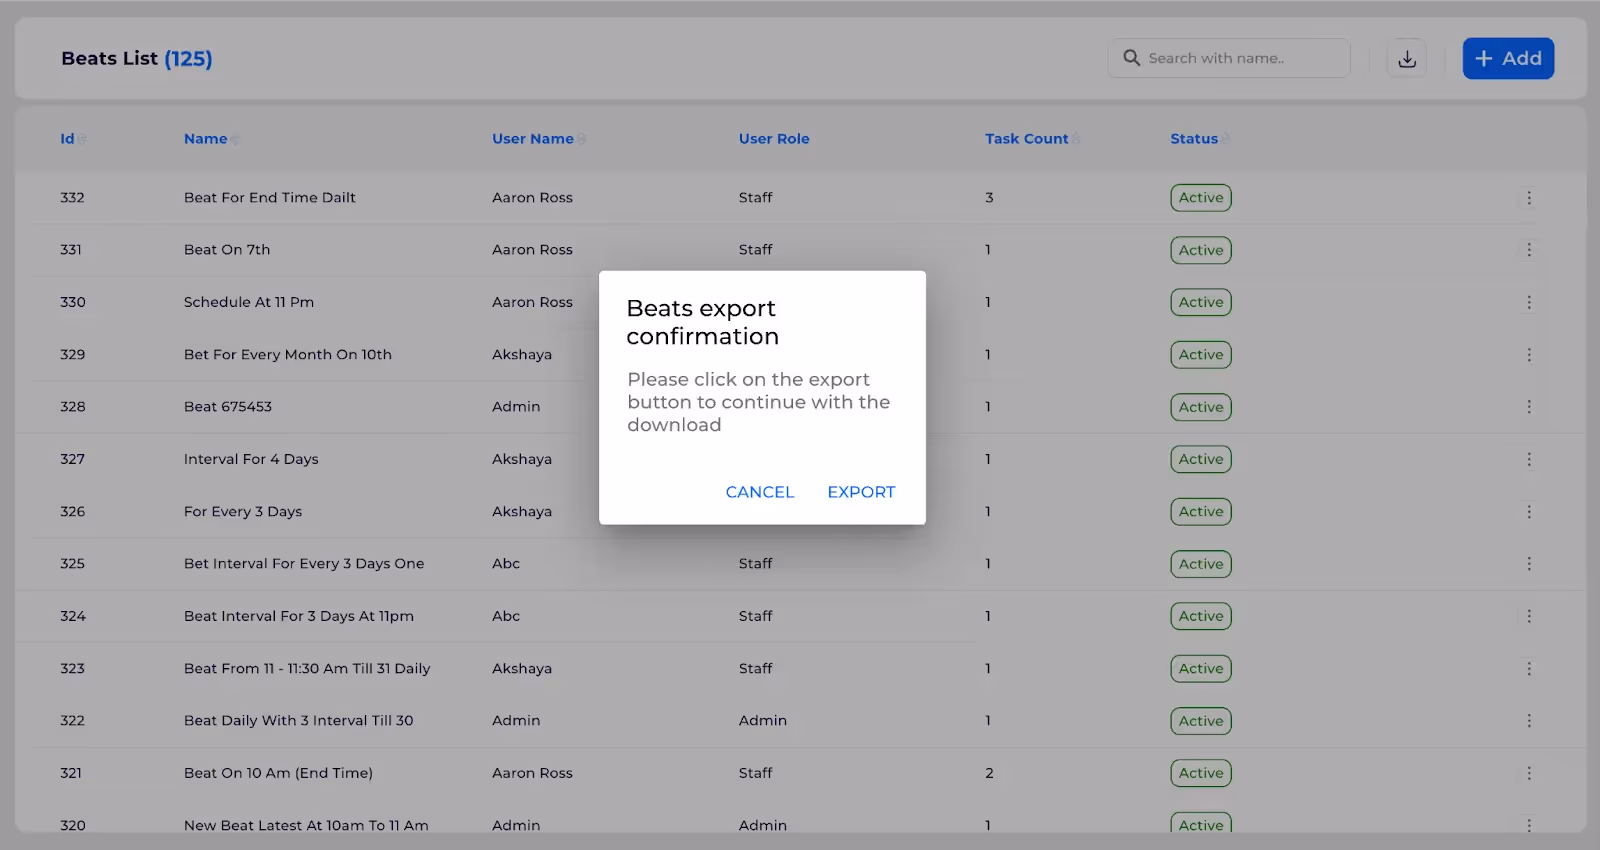The height and width of the screenshot is (850, 1600).
Task: Select 'Beat On 10 Am (End Time)'
Action: (278, 773)
